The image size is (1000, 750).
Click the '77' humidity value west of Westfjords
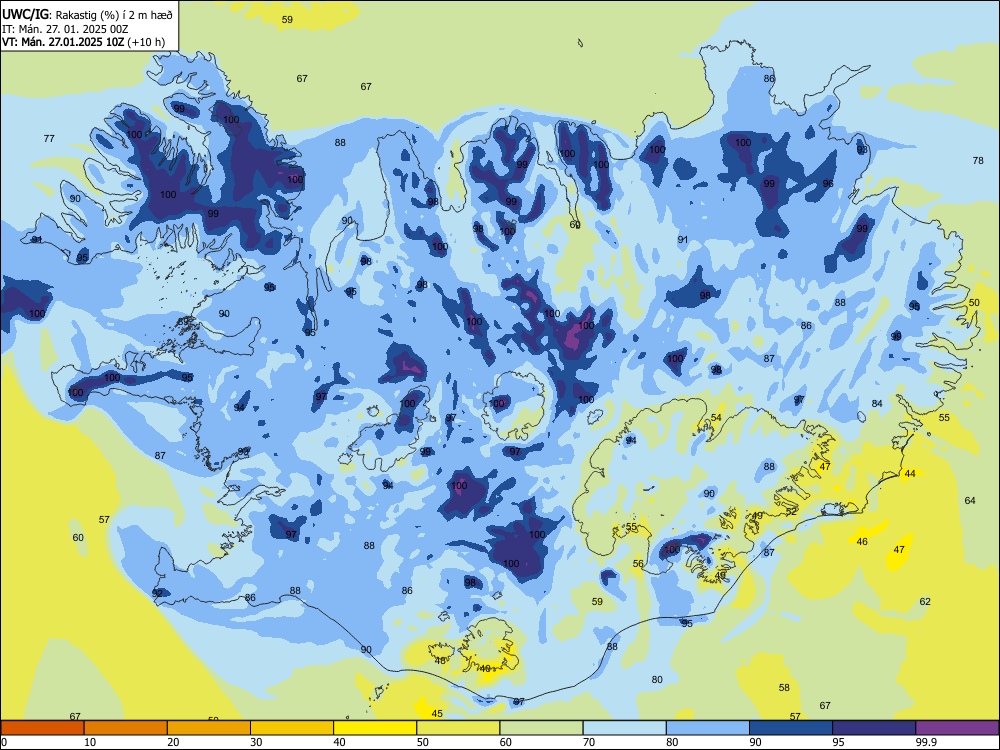(49, 138)
